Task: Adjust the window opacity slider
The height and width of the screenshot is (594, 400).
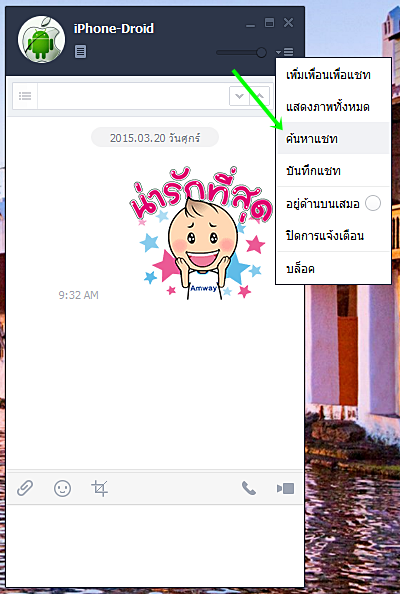Action: [x=241, y=52]
